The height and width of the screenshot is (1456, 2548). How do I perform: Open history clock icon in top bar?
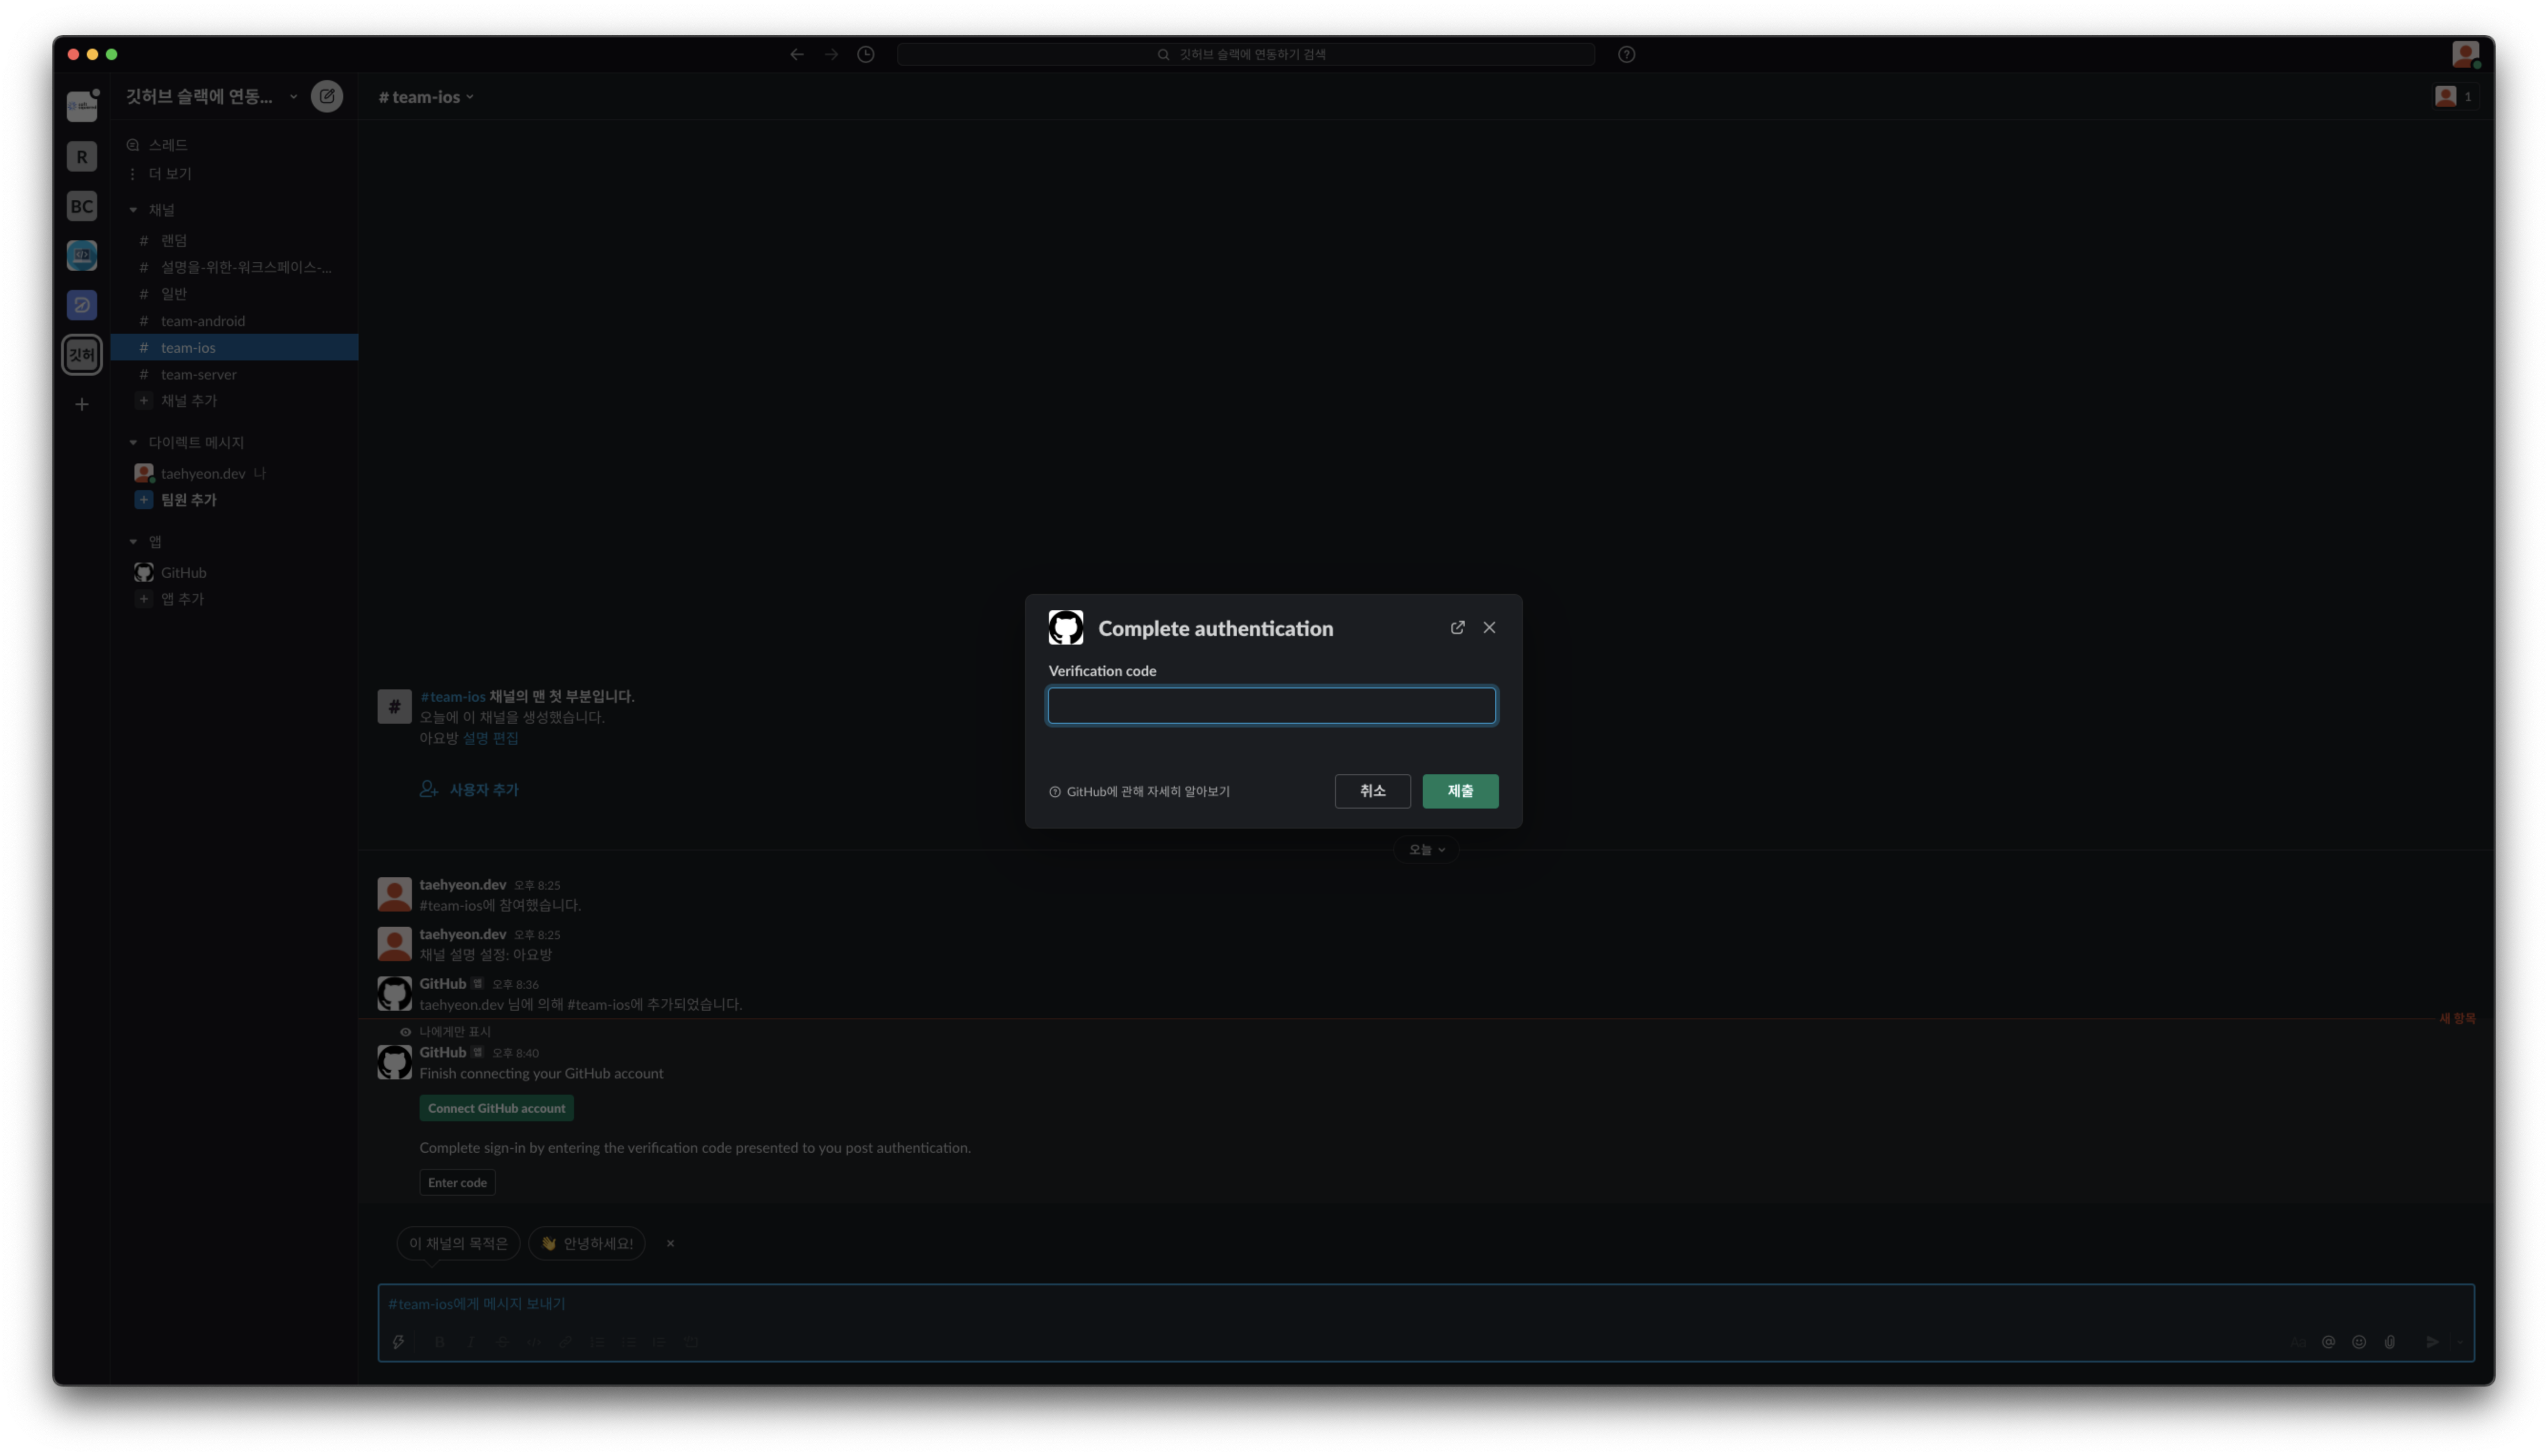866,54
